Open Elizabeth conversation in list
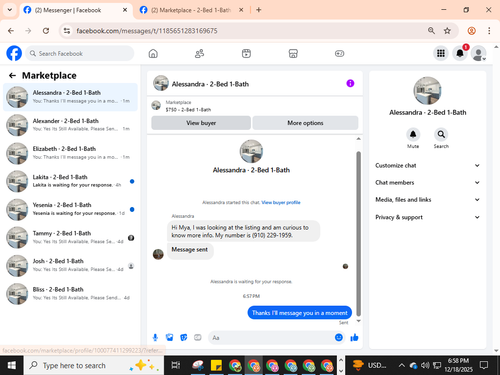The image size is (500, 375). click(x=70, y=153)
